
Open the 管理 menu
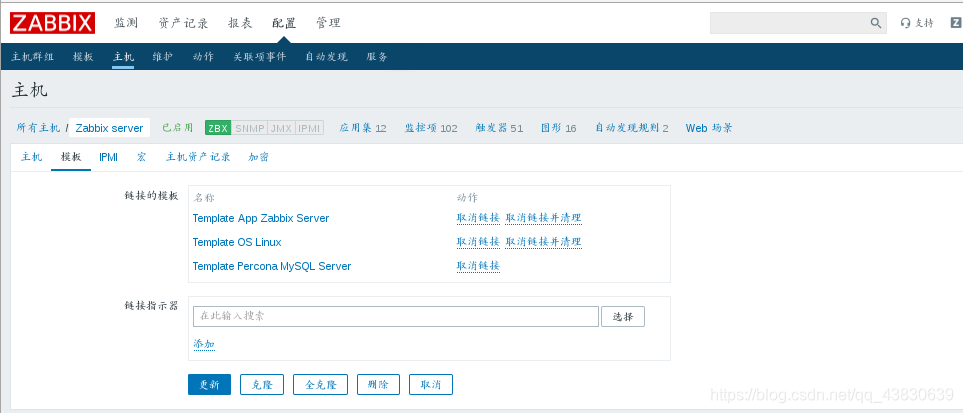(329, 23)
